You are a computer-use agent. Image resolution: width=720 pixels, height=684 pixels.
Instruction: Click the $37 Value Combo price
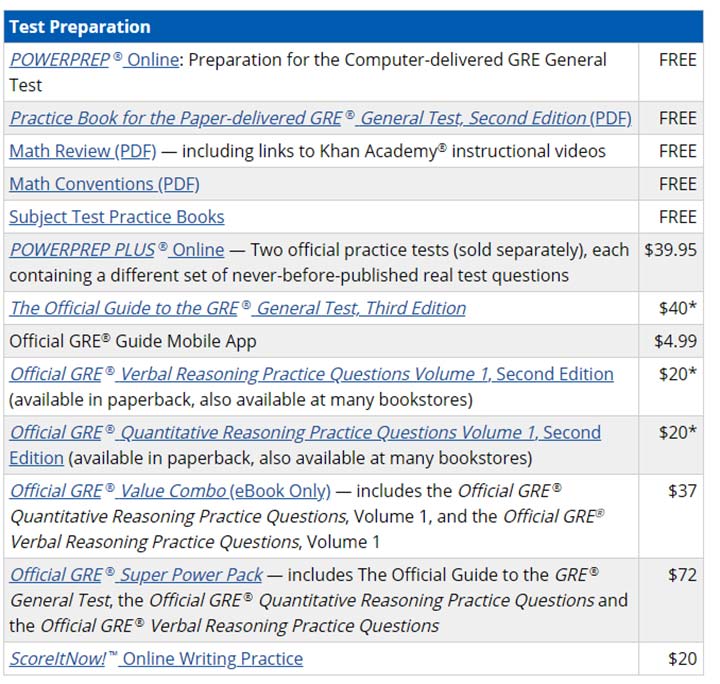pyautogui.click(x=682, y=491)
